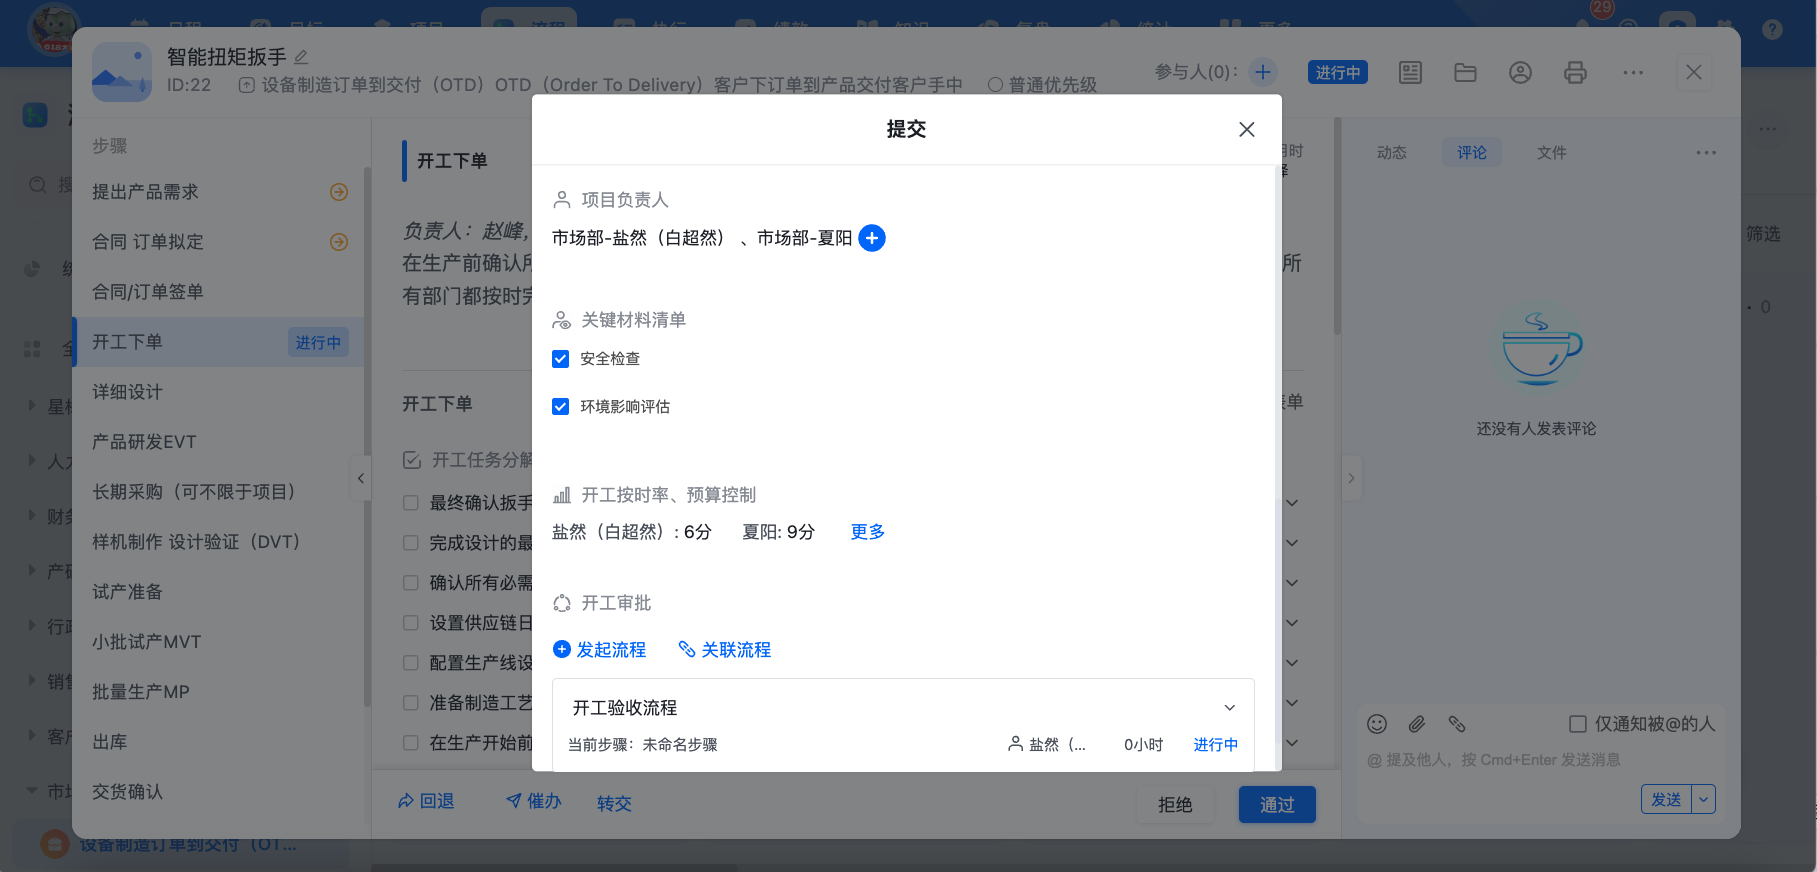Select the 长期采购 step
Image resolution: width=1817 pixels, height=872 pixels.
[218, 492]
